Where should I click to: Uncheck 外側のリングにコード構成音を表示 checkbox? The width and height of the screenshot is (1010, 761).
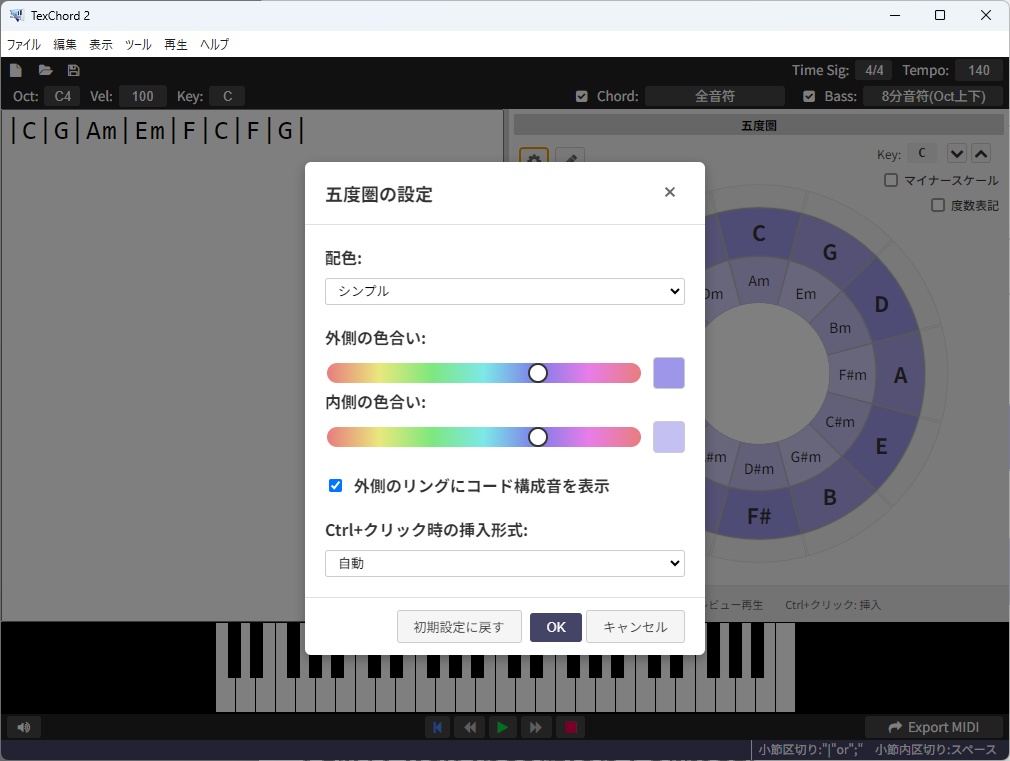click(336, 486)
